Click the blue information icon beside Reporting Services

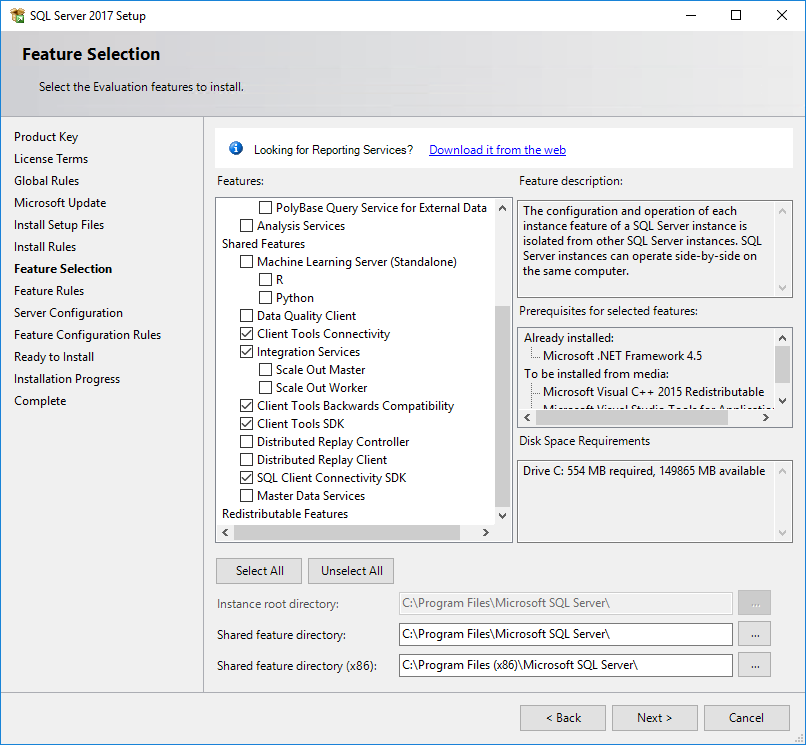pyautogui.click(x=236, y=149)
